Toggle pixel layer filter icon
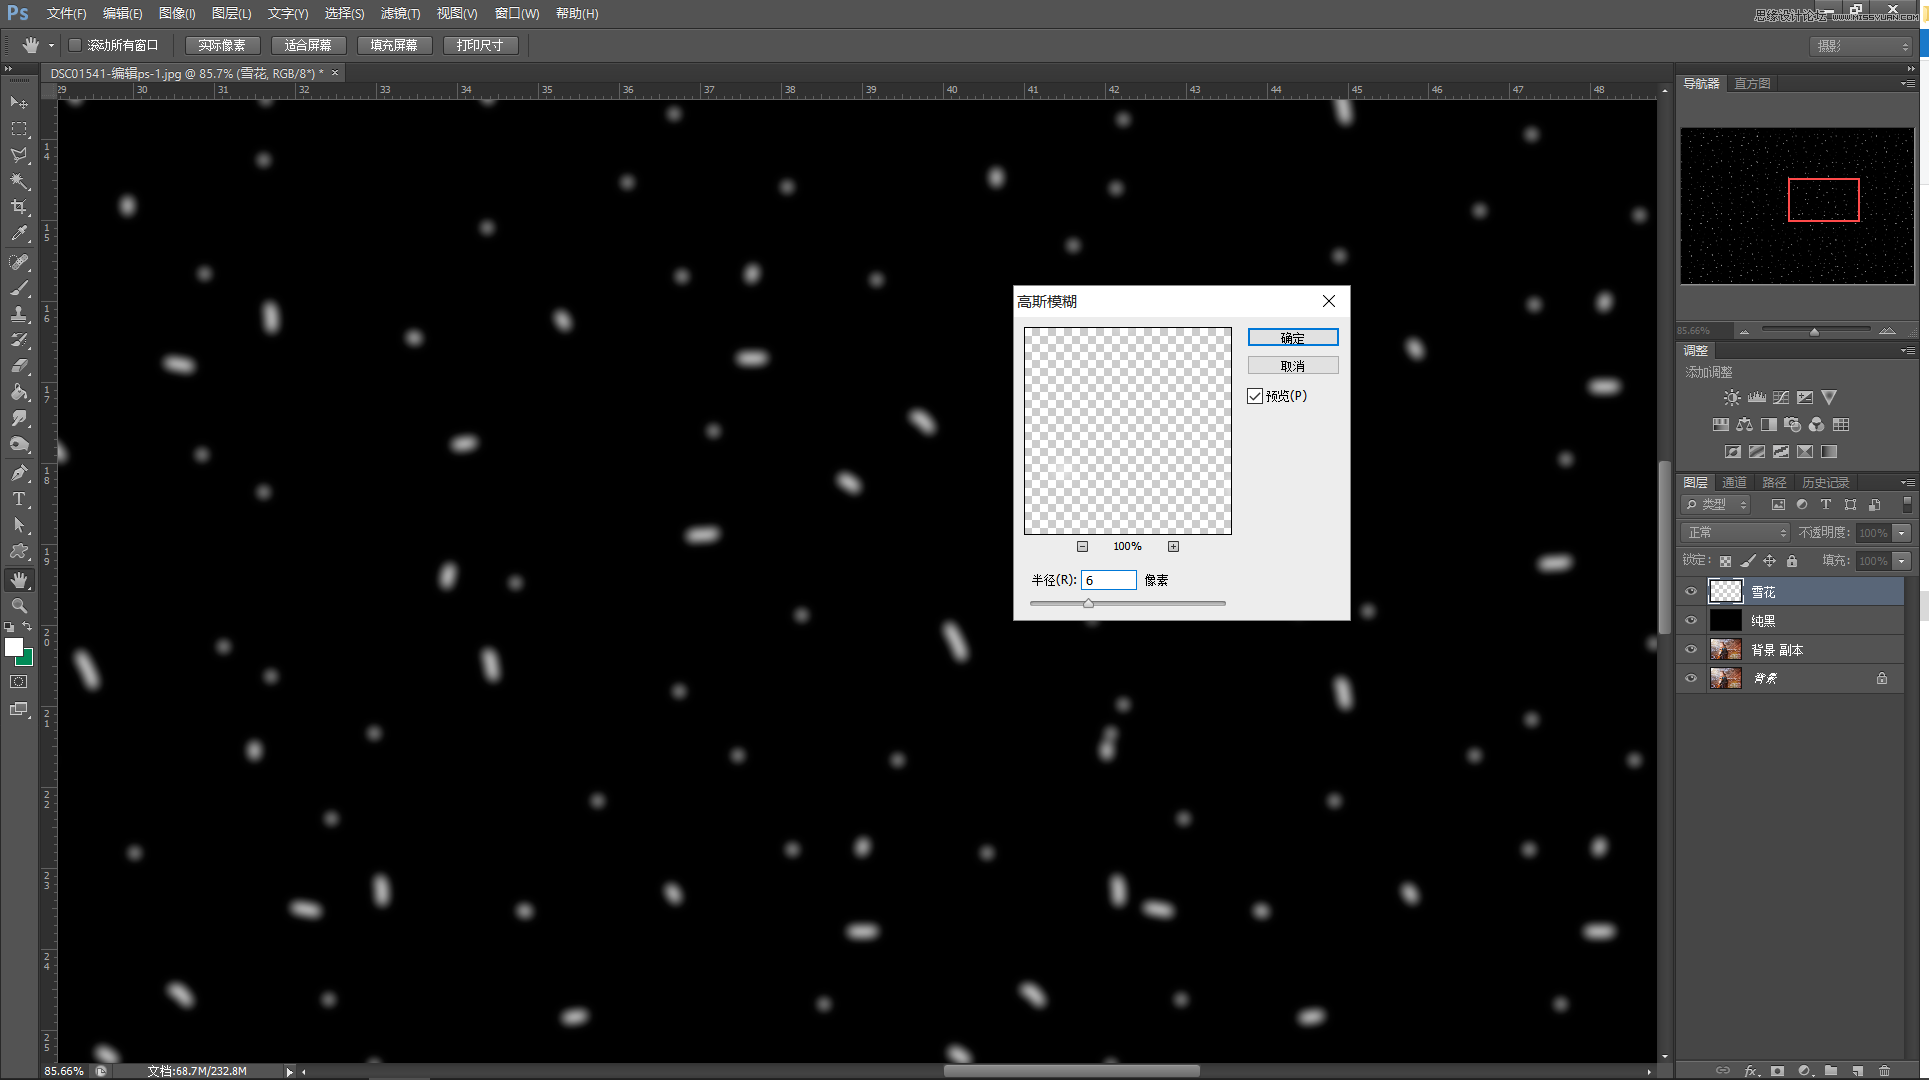 pos(1778,505)
